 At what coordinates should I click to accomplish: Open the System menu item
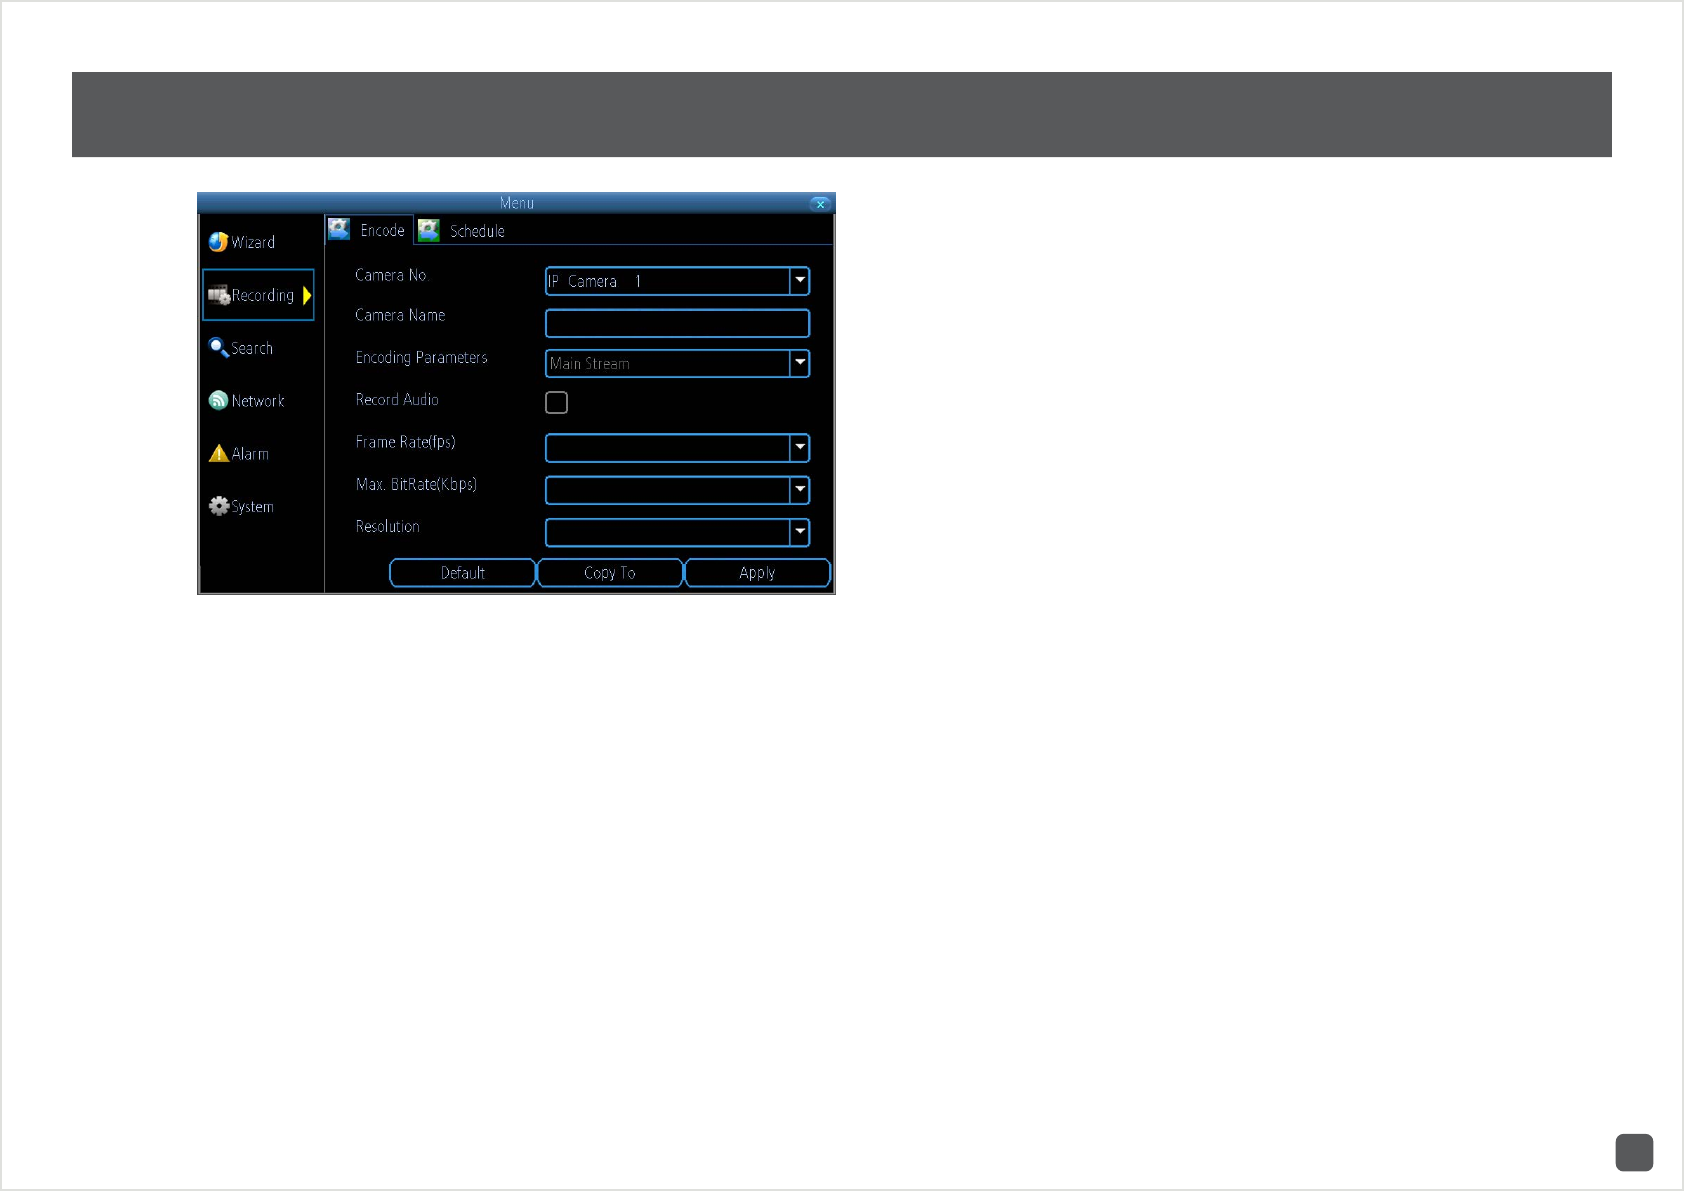(x=241, y=507)
